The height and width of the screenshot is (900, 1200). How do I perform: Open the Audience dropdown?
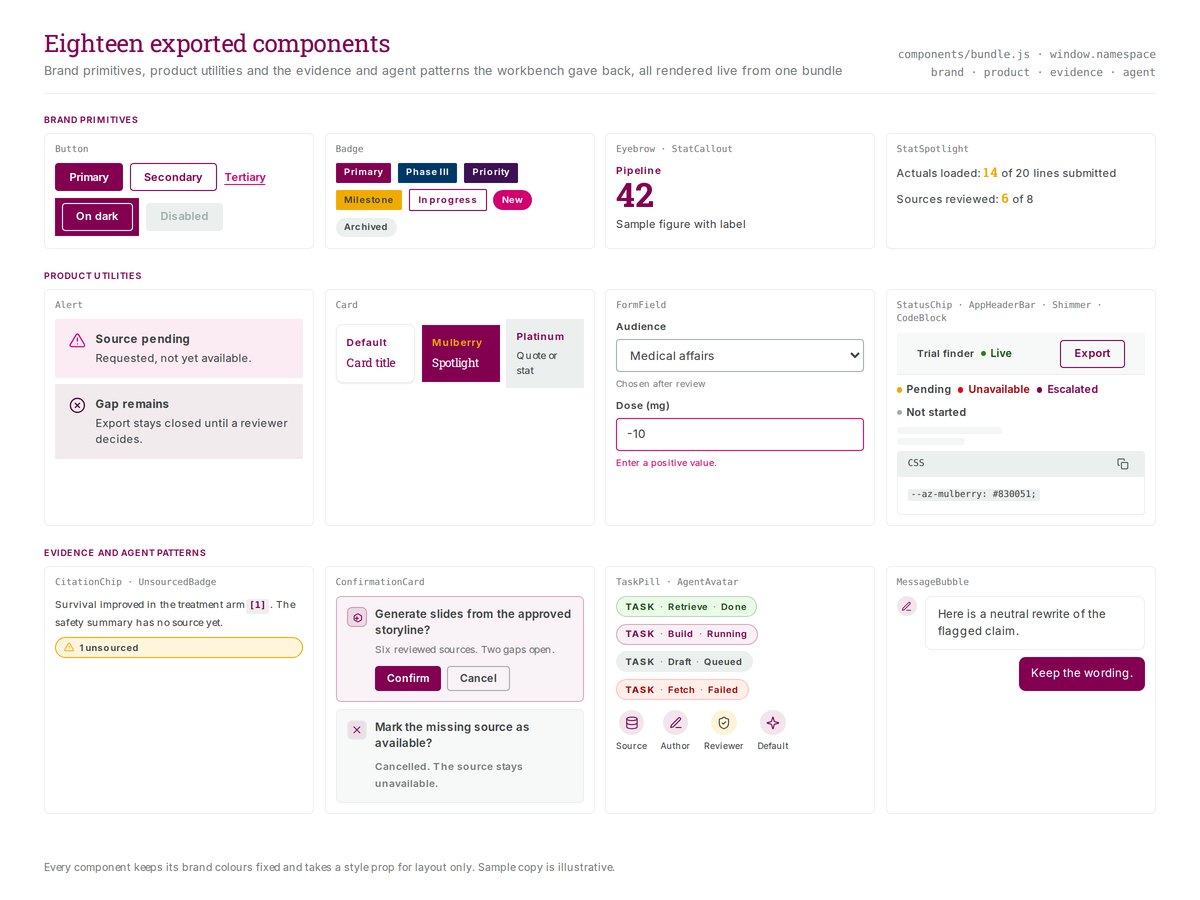click(x=740, y=355)
